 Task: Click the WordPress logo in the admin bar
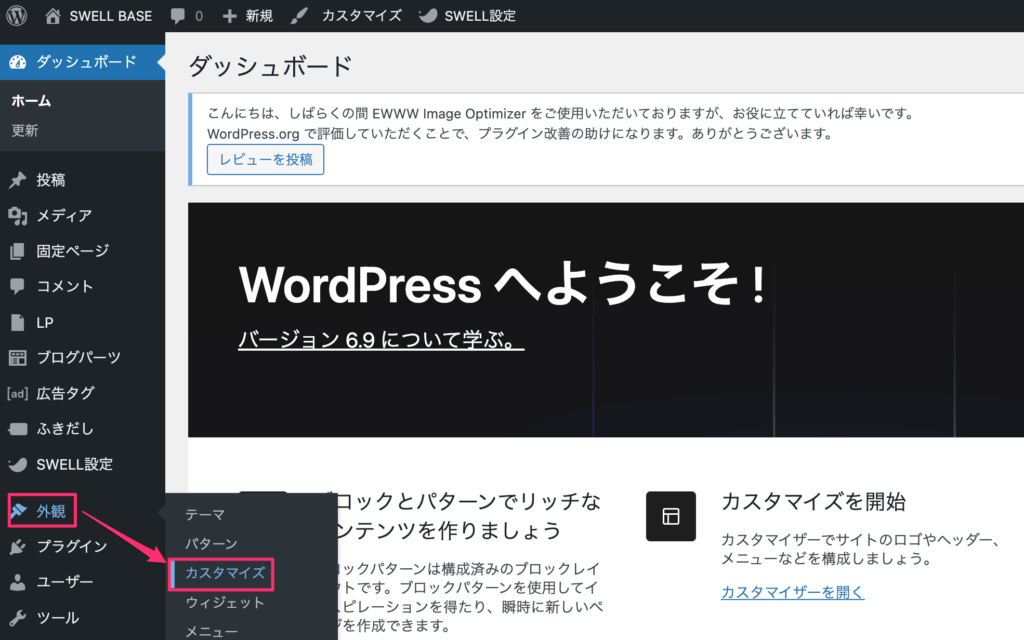(17, 15)
